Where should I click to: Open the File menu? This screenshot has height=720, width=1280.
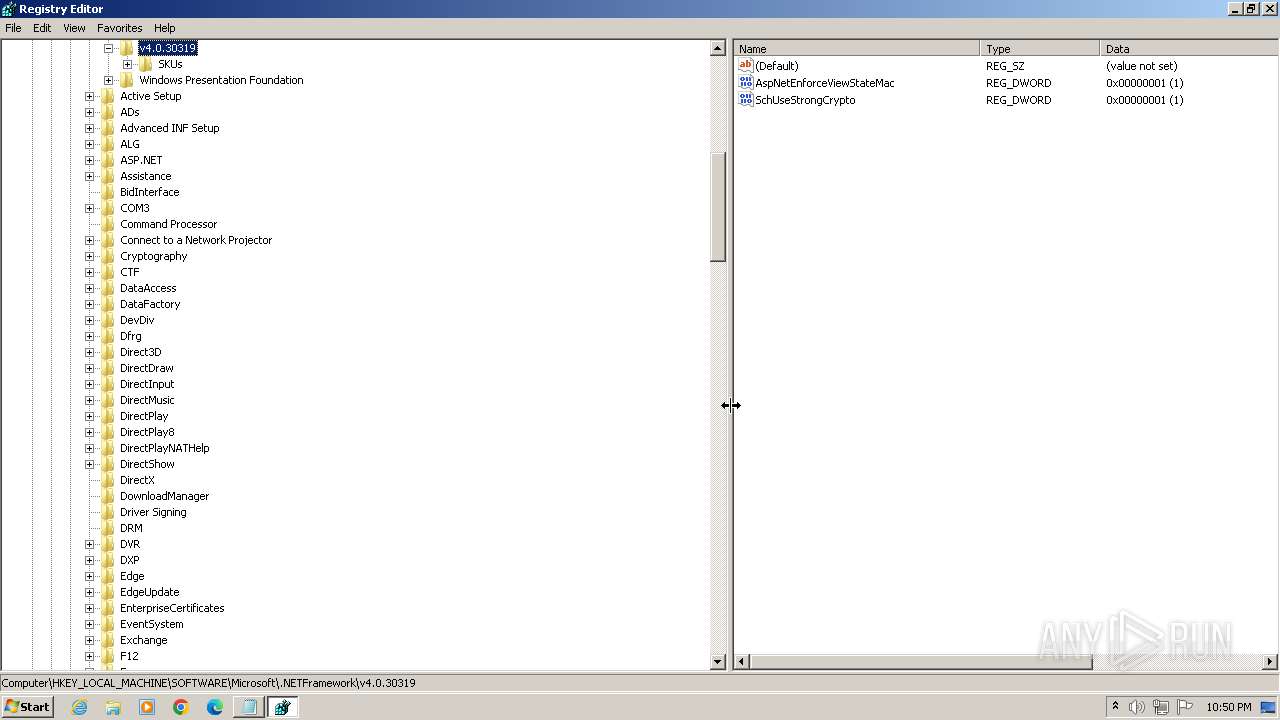click(x=13, y=28)
